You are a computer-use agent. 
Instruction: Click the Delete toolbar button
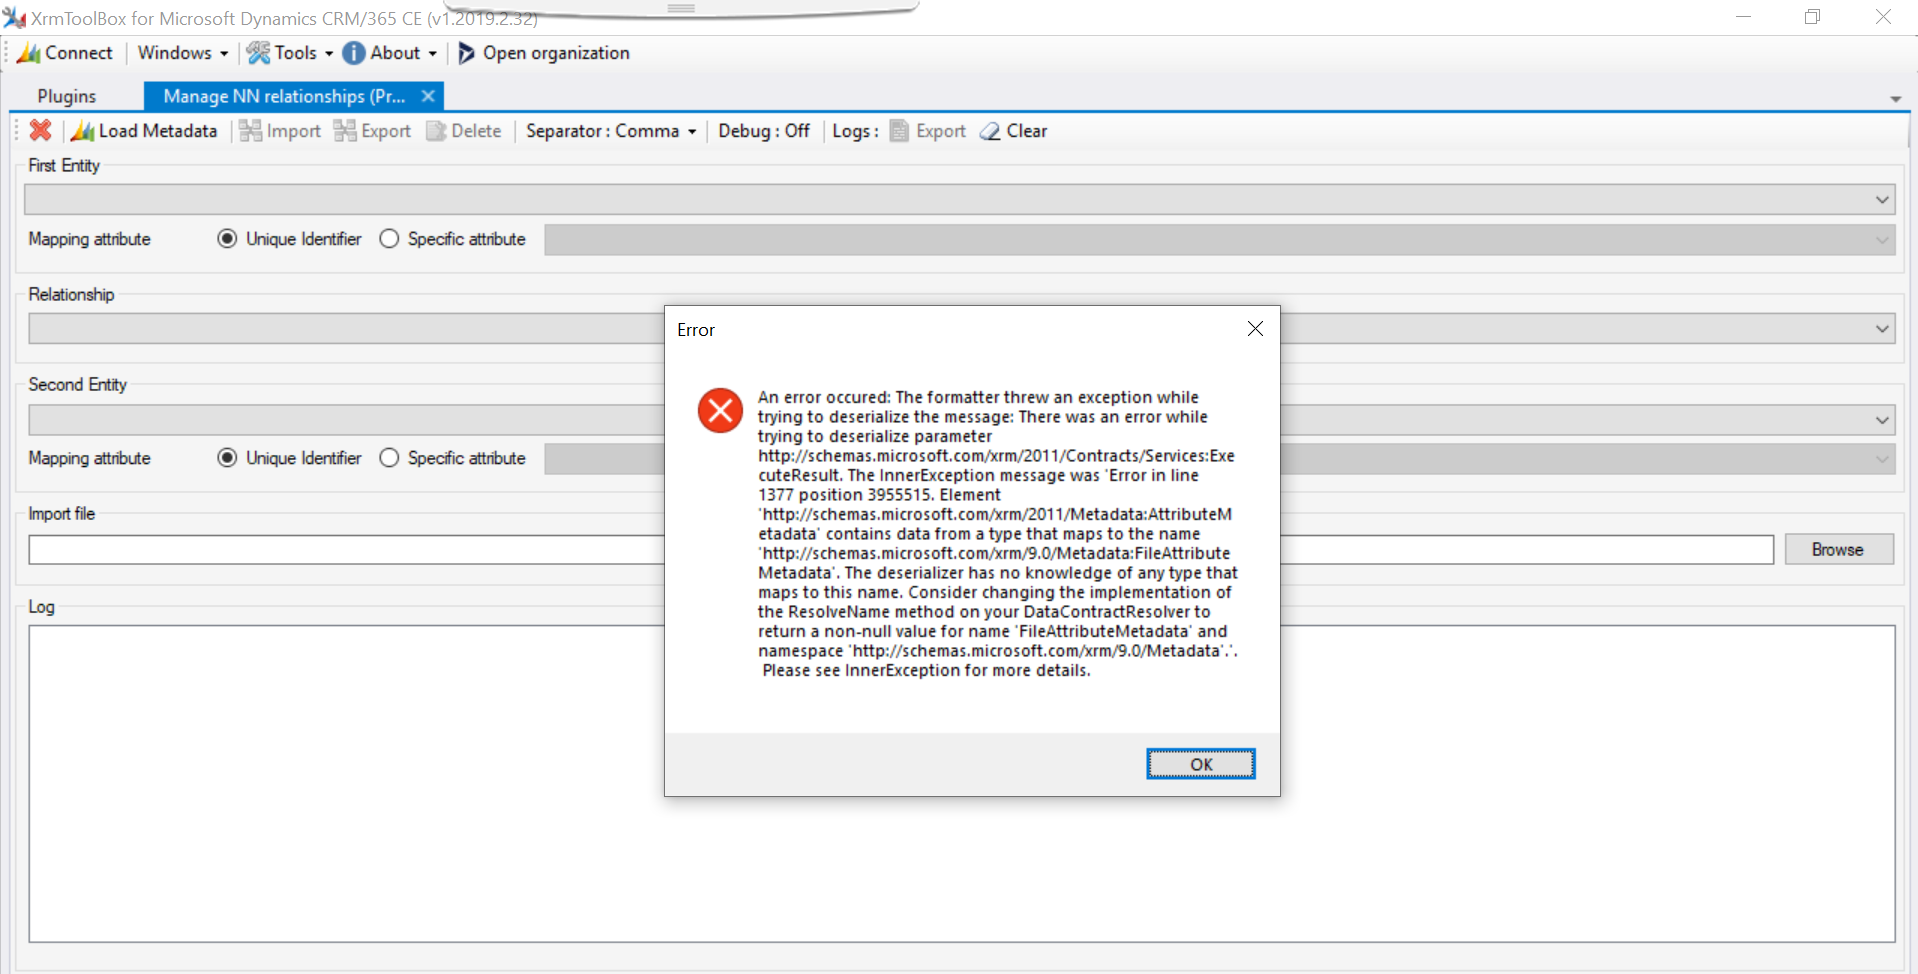click(464, 131)
